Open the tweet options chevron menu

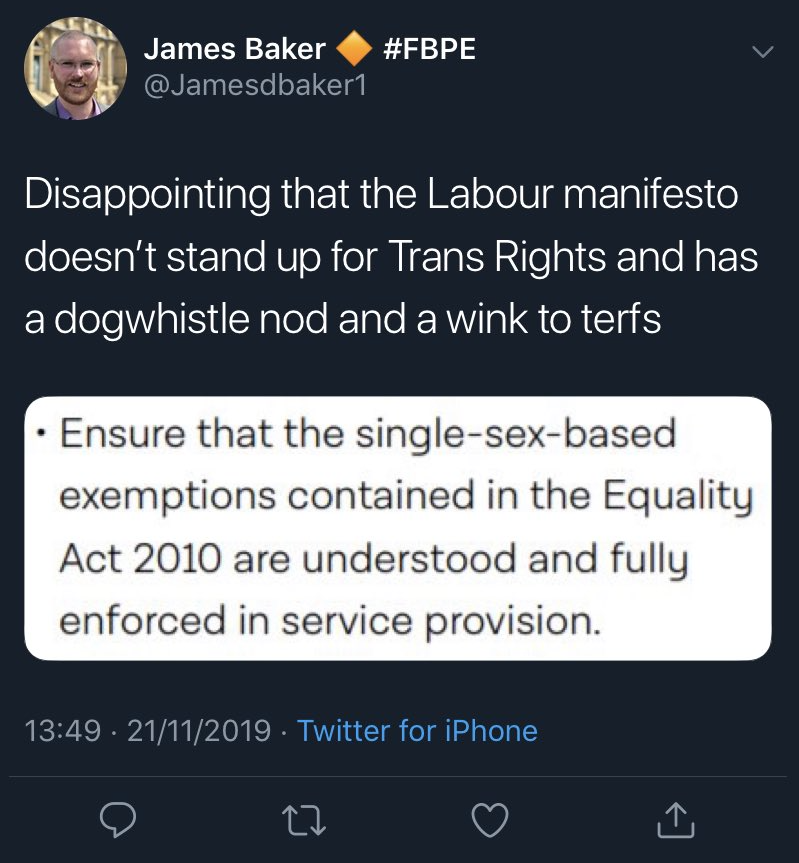click(x=762, y=51)
